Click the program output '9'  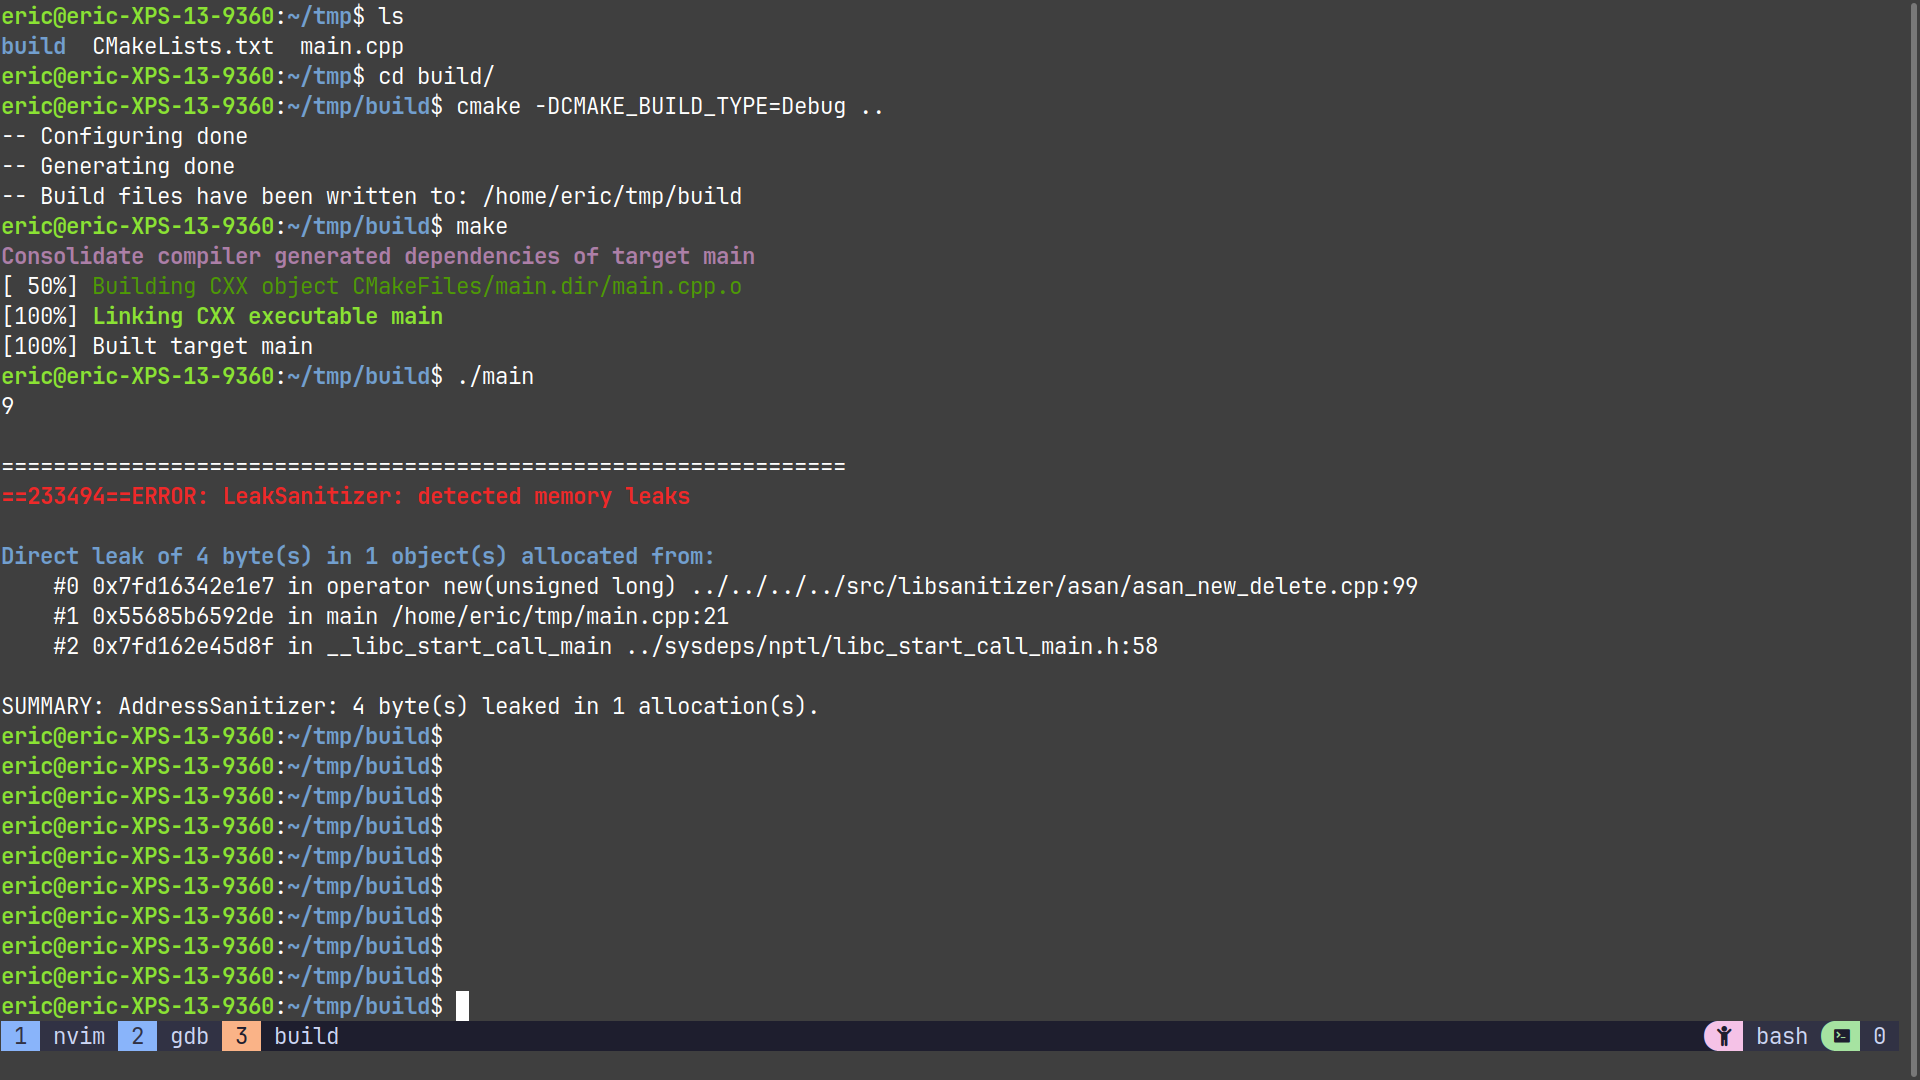coord(8,406)
